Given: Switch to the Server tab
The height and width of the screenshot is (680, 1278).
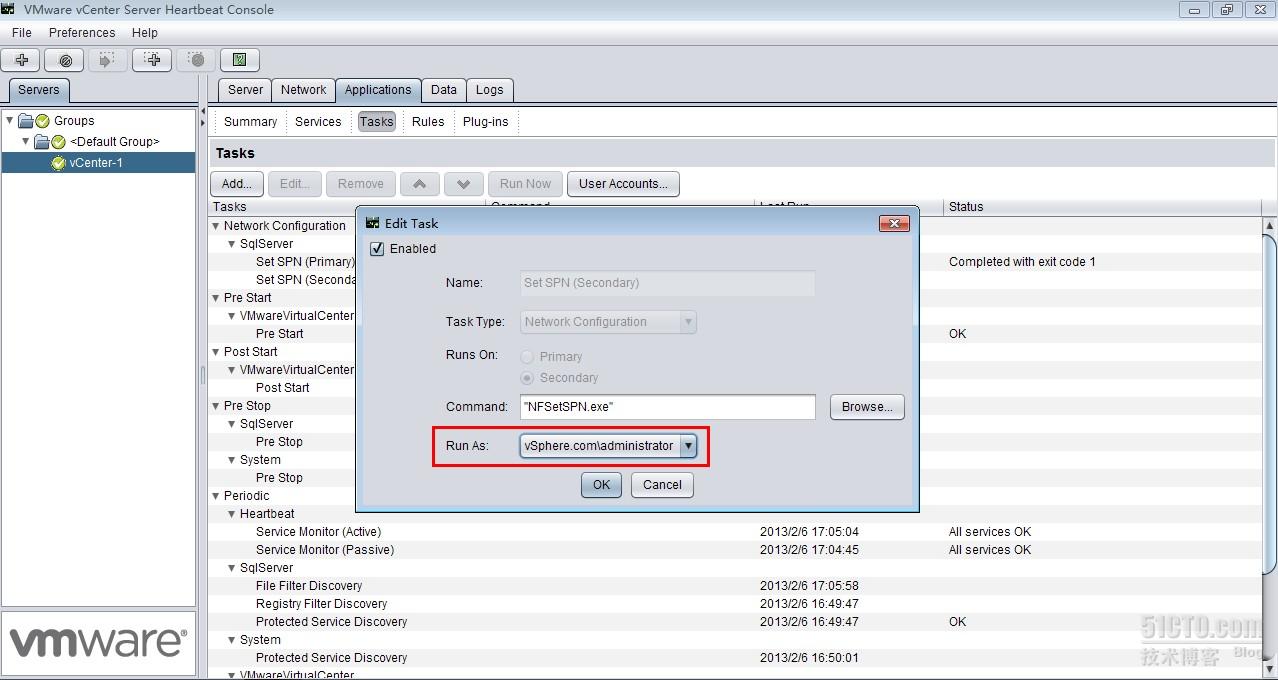Looking at the screenshot, I should click(x=245, y=90).
